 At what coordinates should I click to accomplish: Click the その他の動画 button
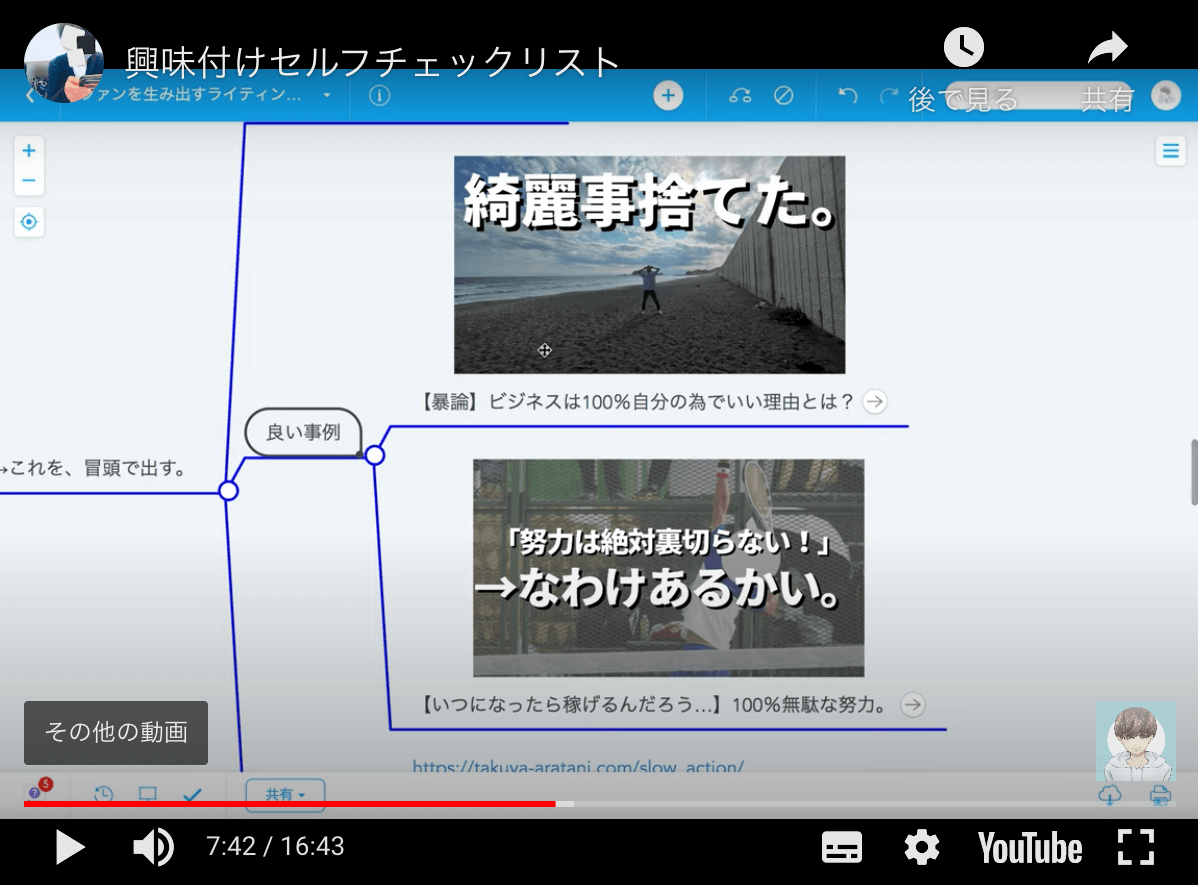(x=116, y=732)
